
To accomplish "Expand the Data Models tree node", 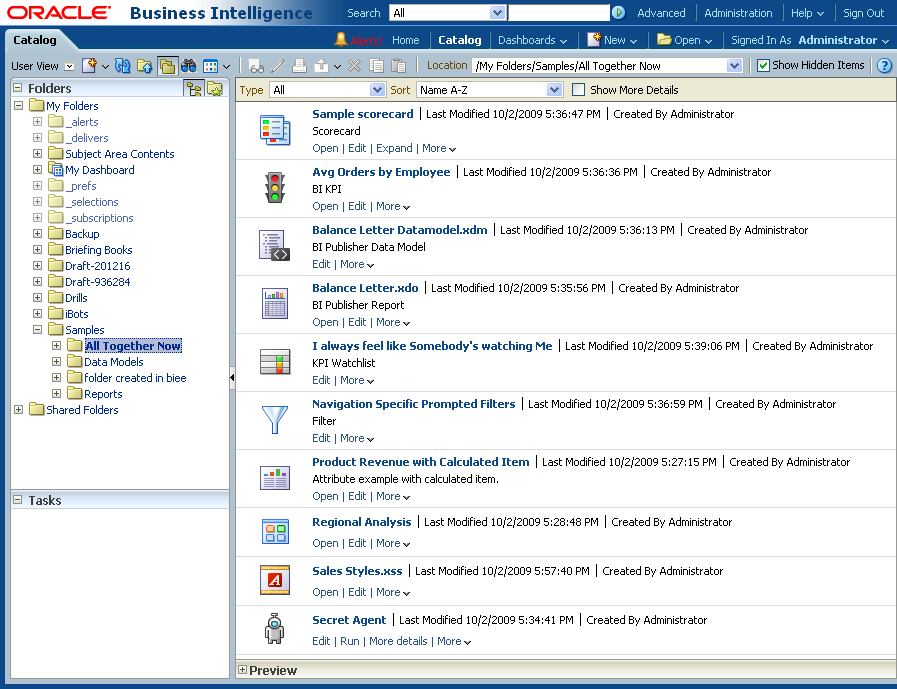I will click(x=56, y=362).
